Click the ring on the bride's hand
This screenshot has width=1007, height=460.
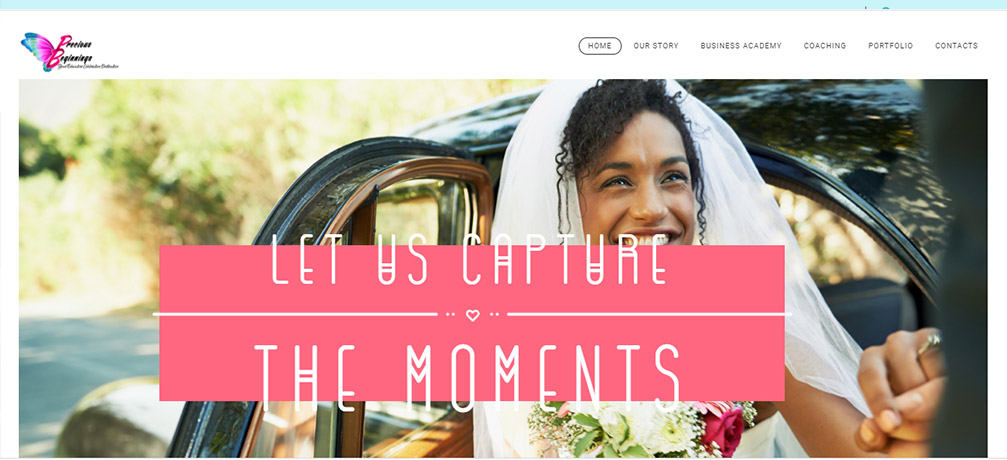(x=929, y=345)
